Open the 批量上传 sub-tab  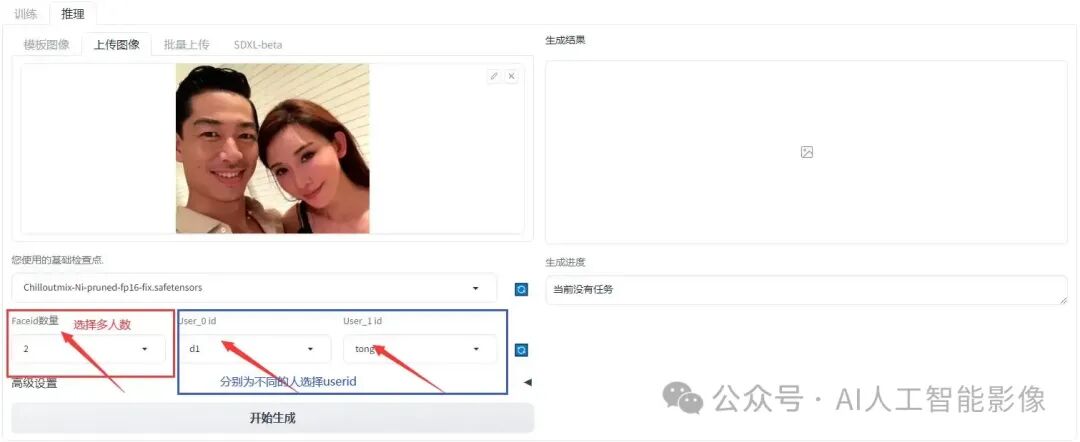coord(186,44)
